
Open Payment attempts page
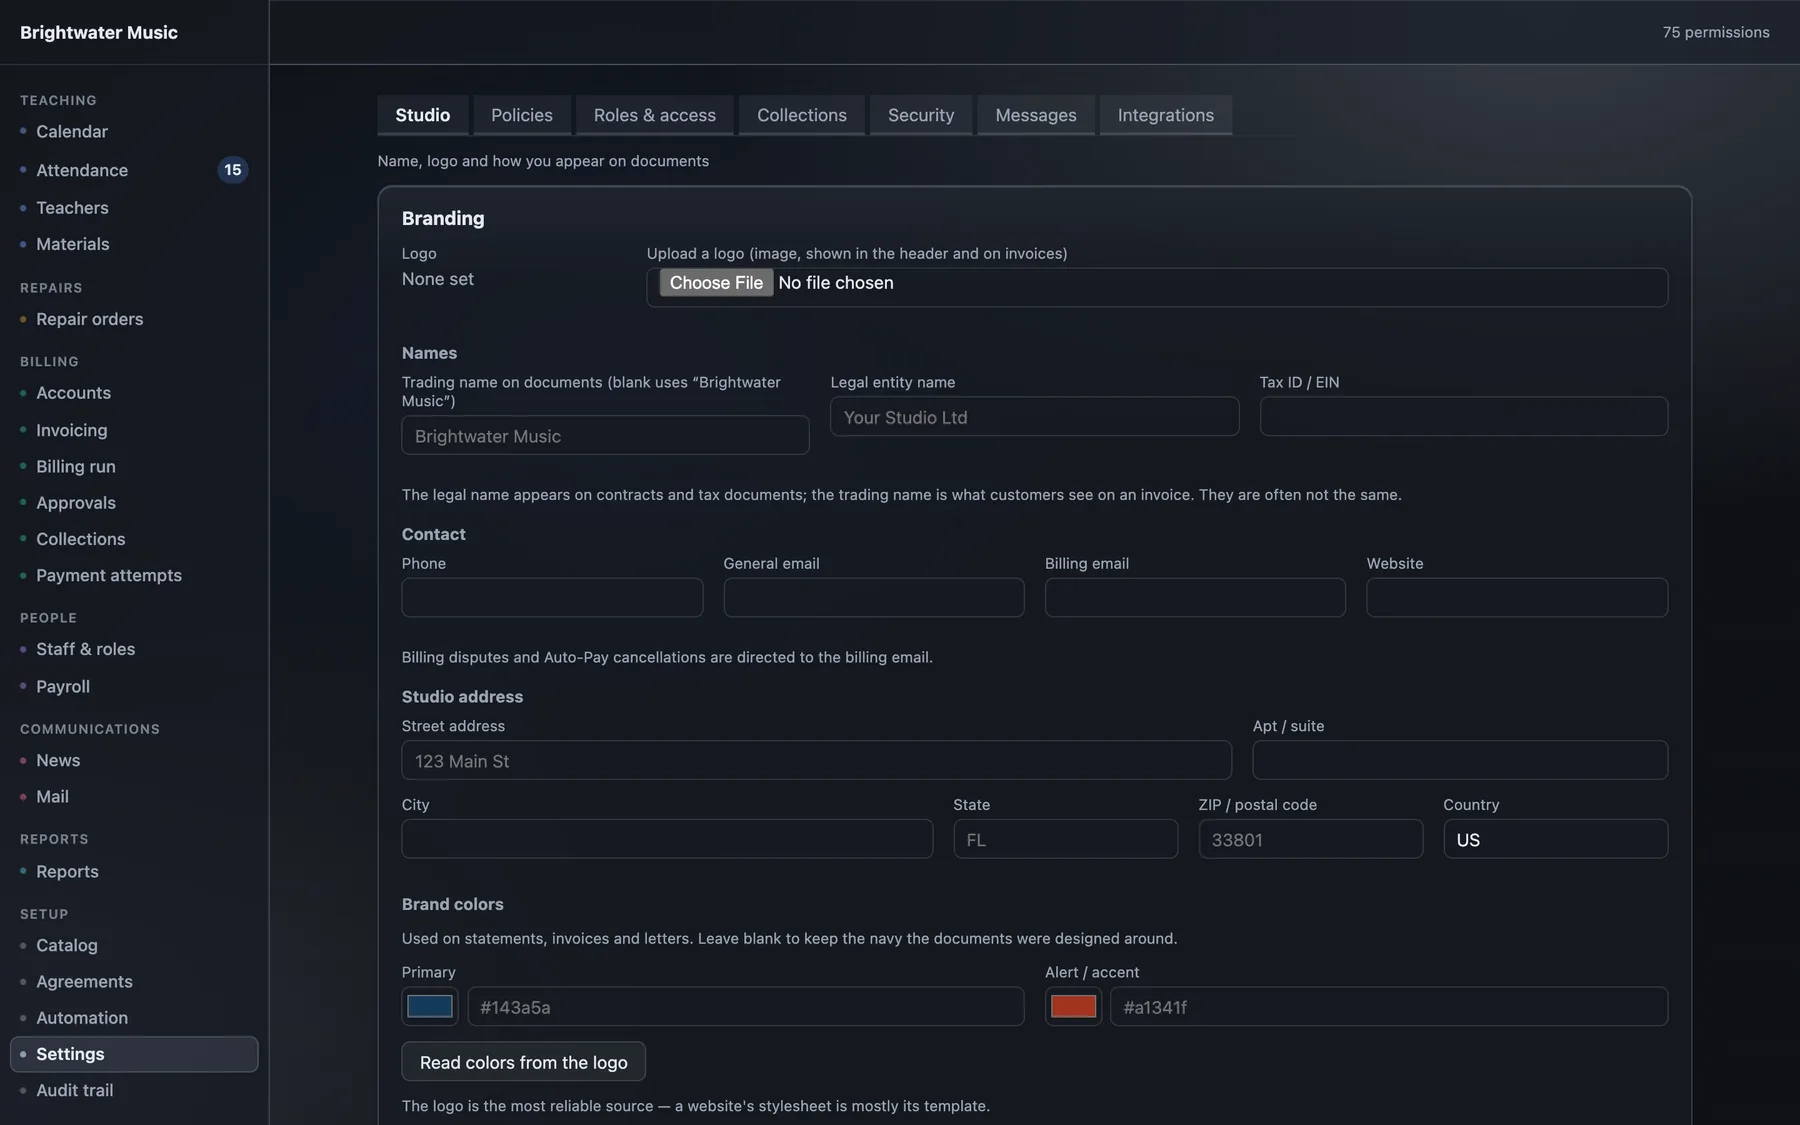[109, 575]
